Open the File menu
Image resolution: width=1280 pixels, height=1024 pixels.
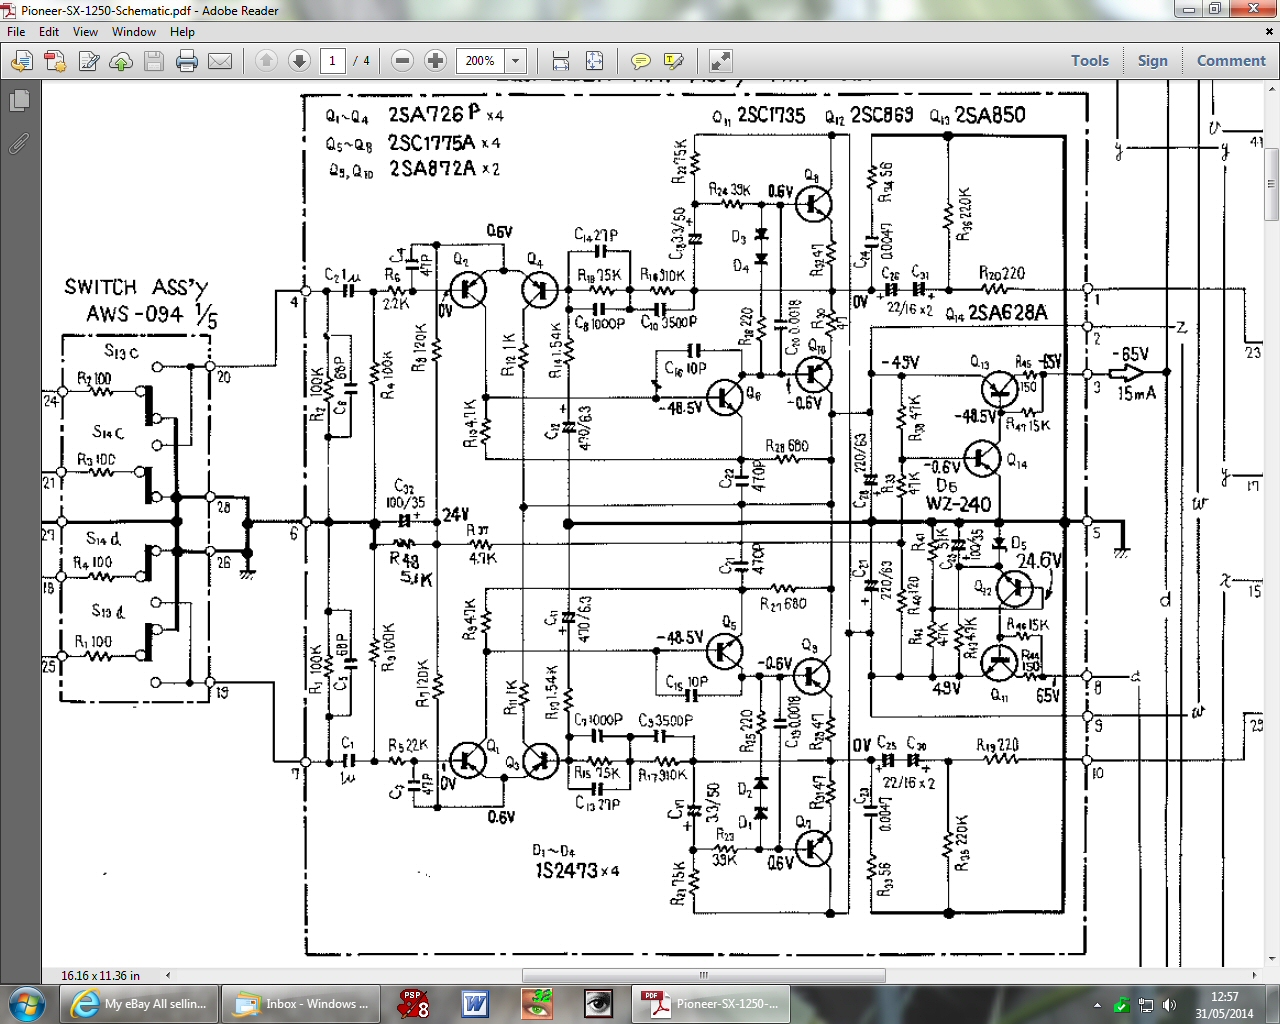coord(16,32)
